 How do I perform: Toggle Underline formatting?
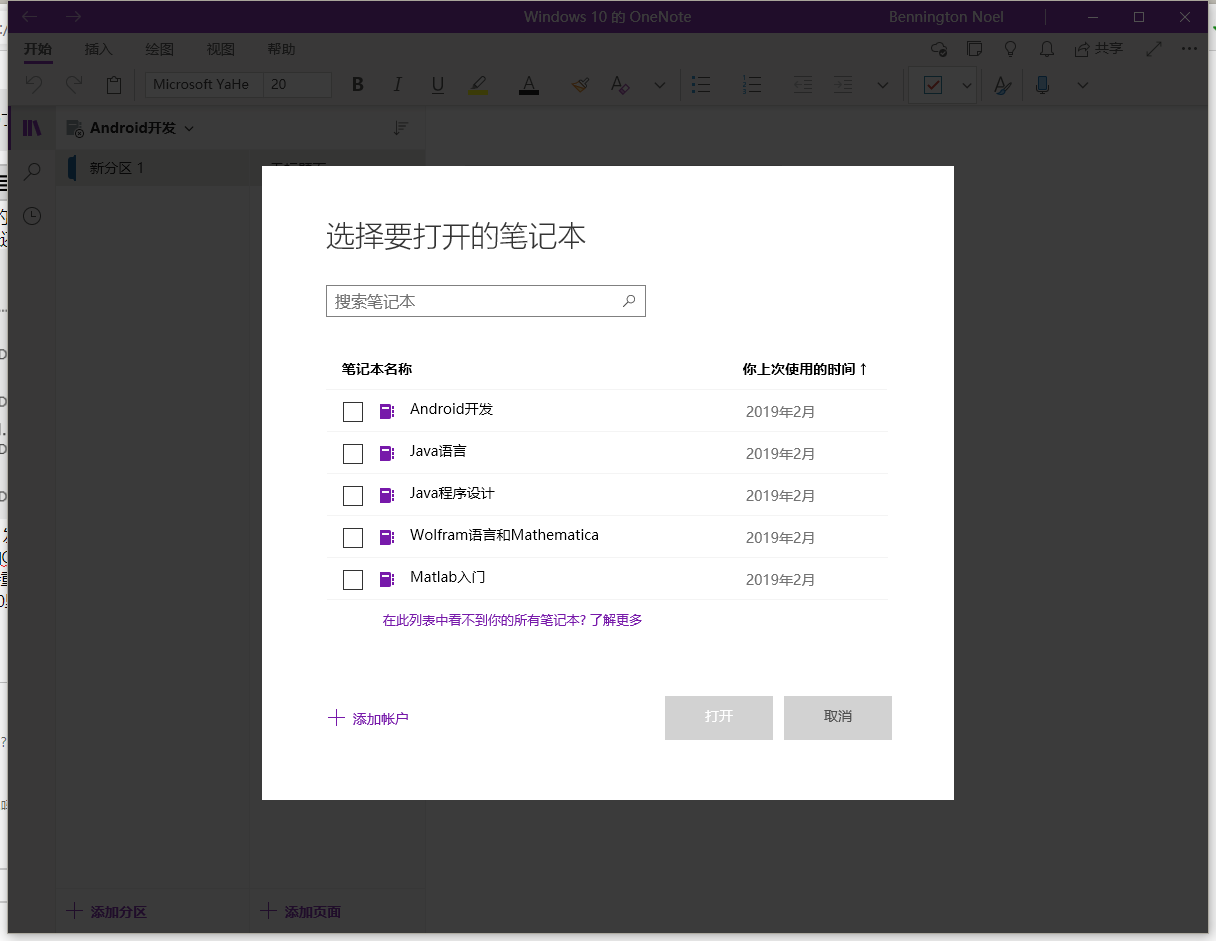click(x=438, y=85)
